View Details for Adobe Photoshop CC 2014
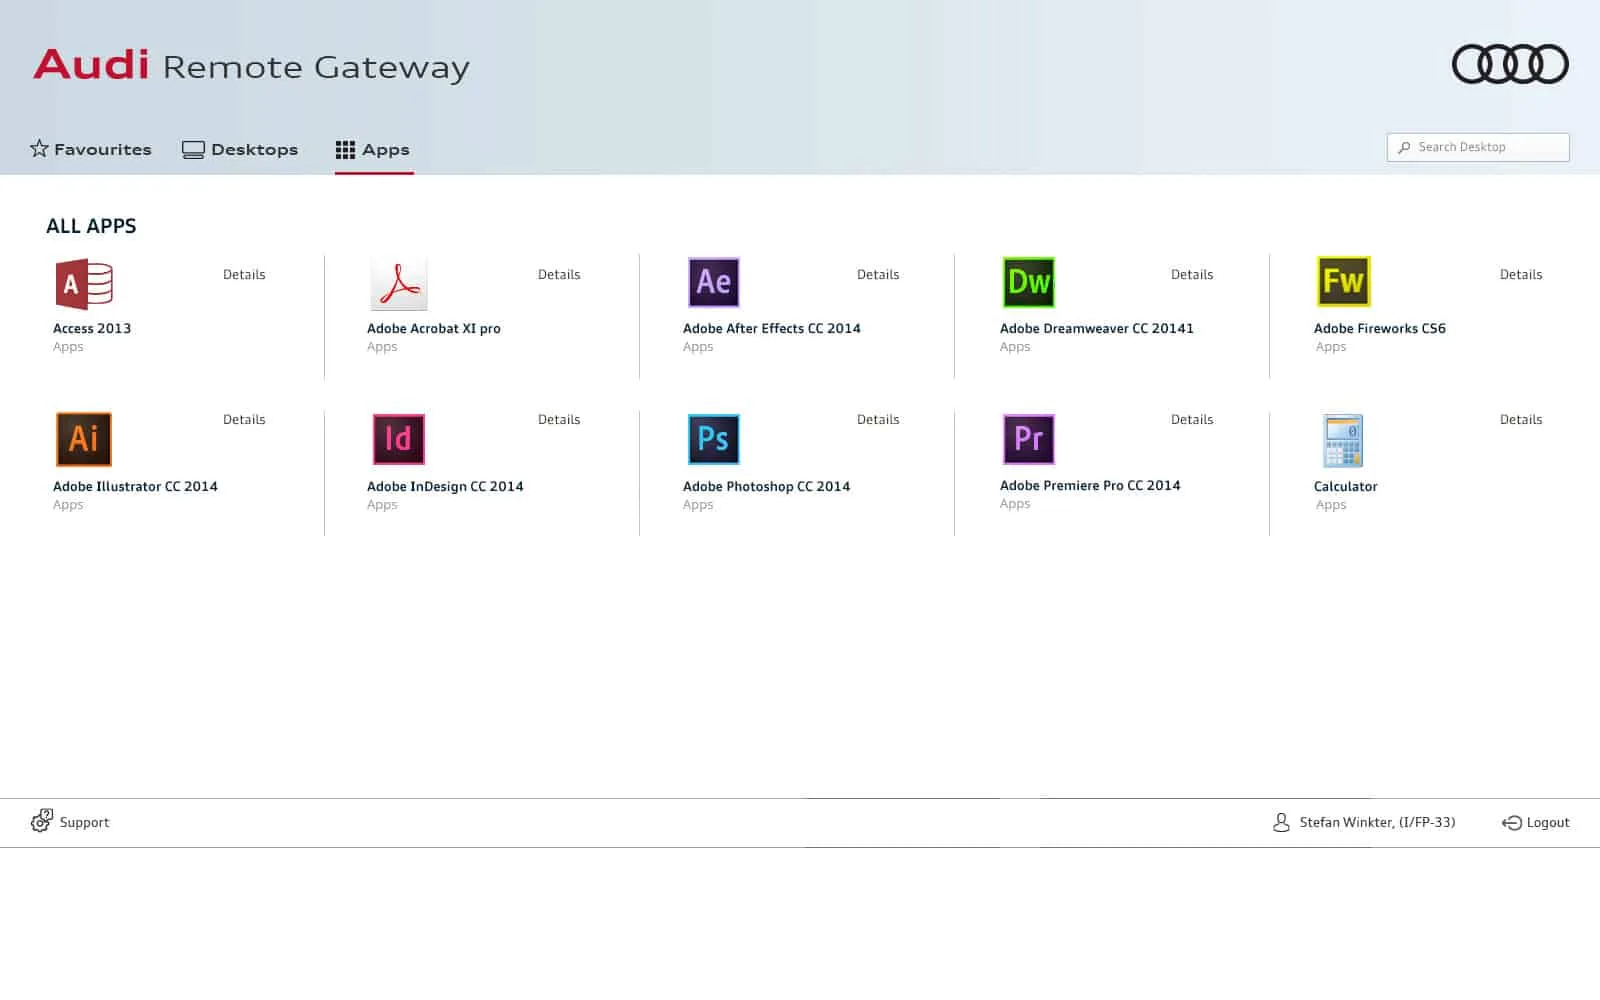 (x=878, y=419)
